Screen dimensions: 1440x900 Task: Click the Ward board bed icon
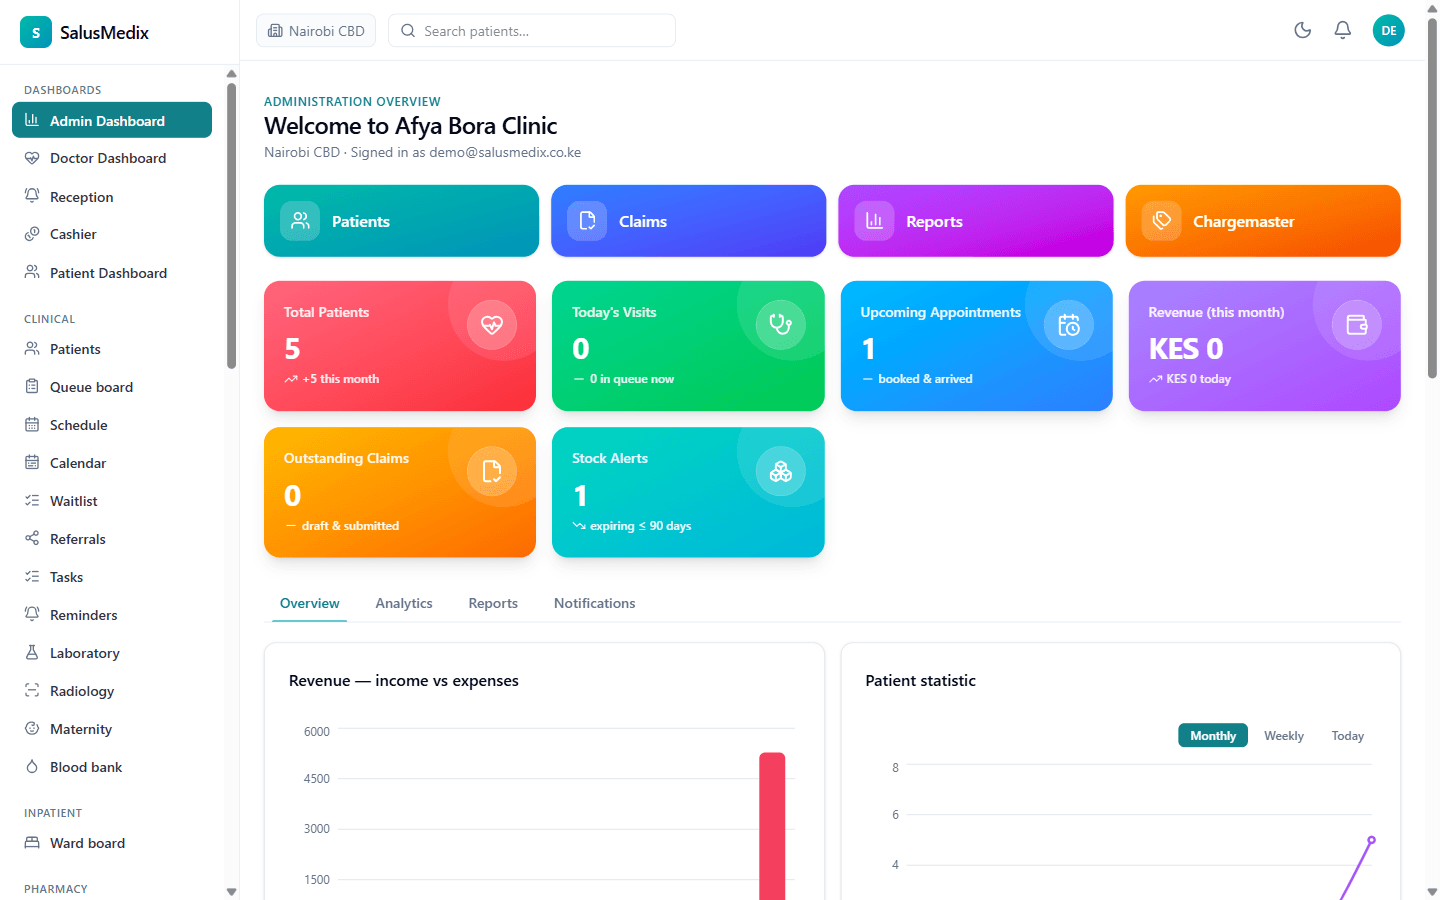click(32, 843)
